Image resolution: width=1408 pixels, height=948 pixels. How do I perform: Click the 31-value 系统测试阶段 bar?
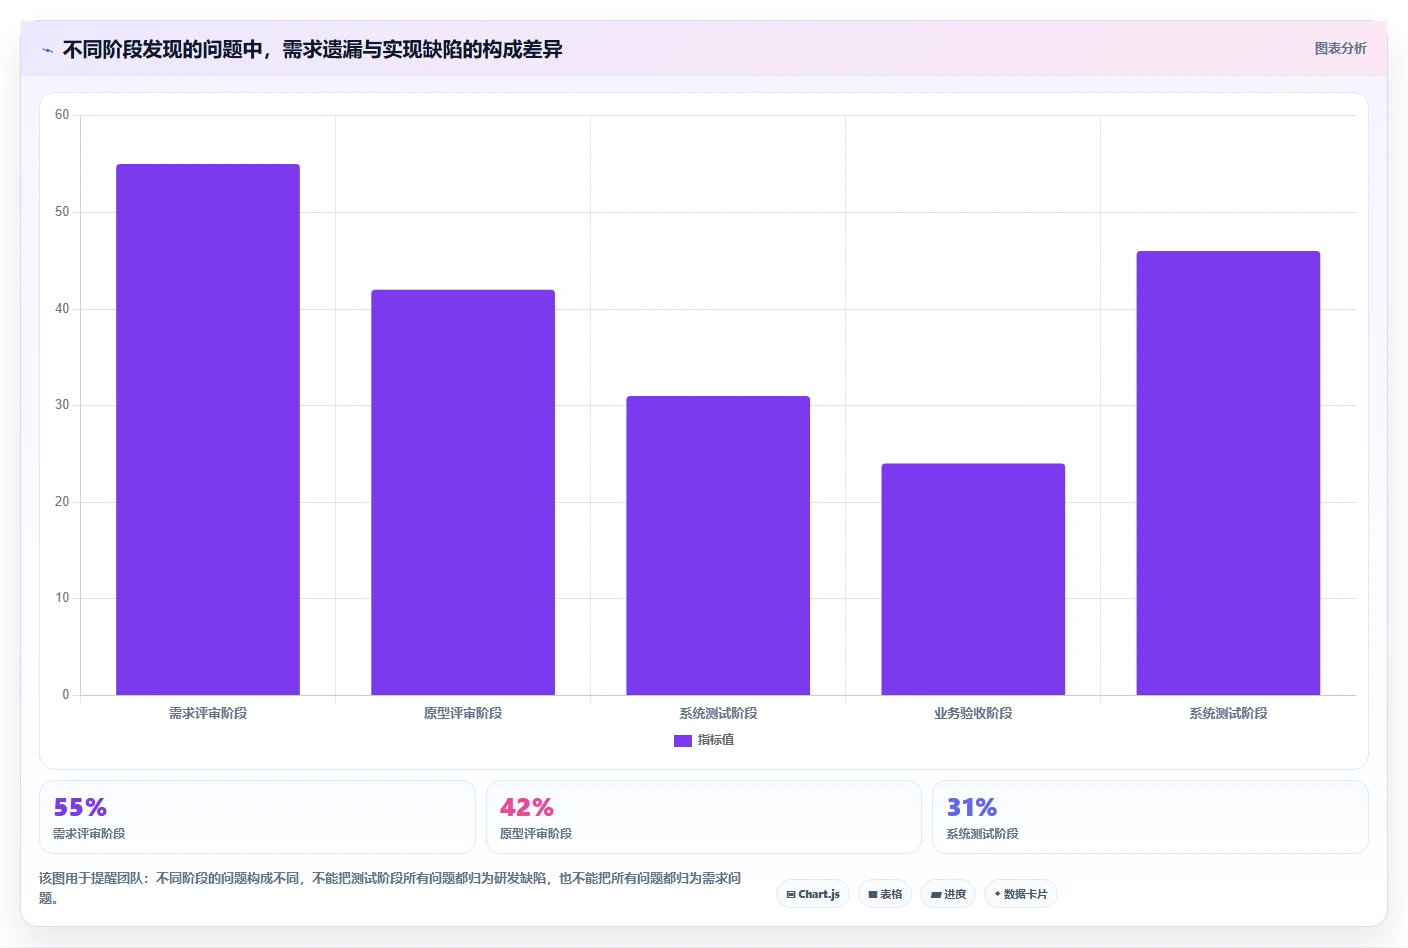click(x=718, y=545)
